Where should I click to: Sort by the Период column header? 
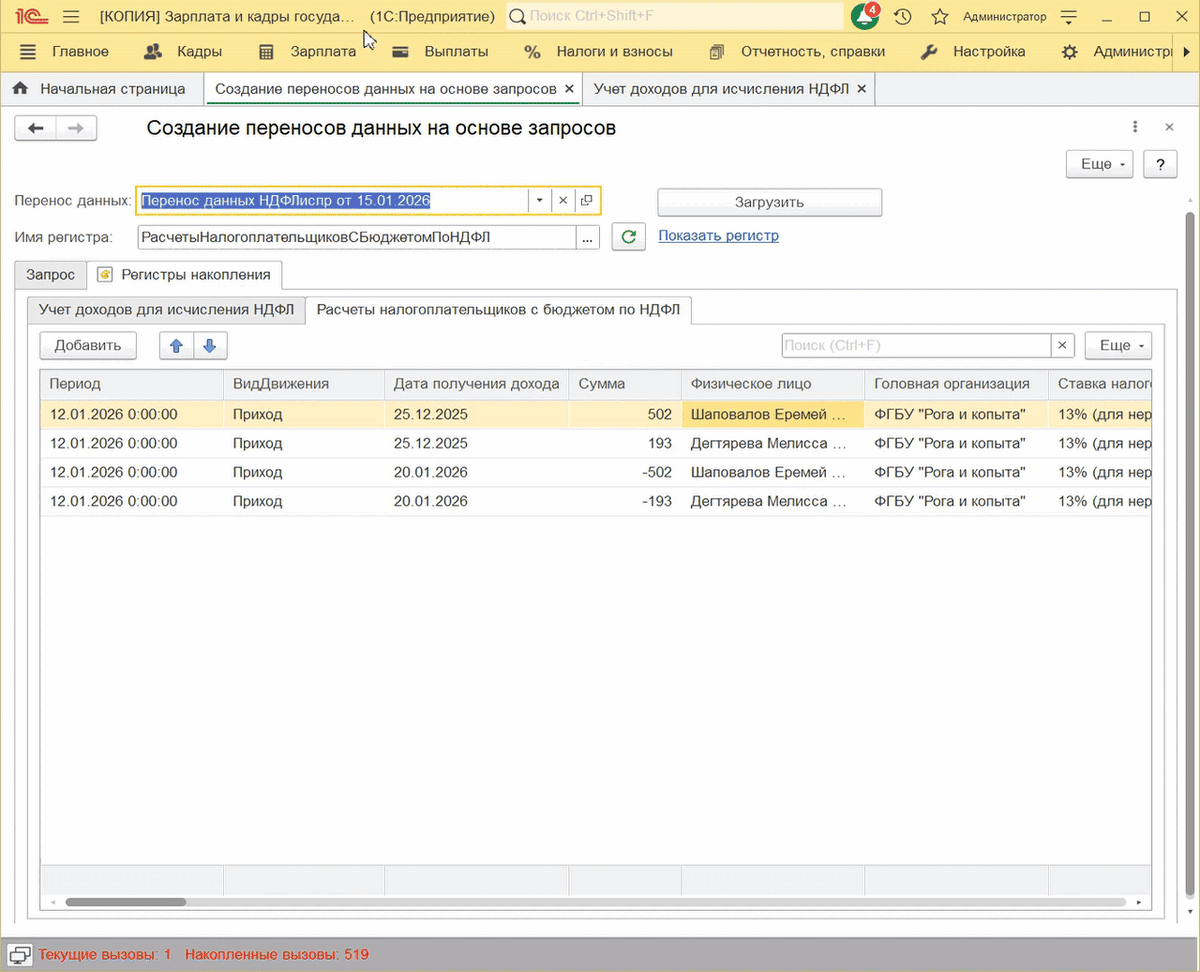click(x=131, y=384)
